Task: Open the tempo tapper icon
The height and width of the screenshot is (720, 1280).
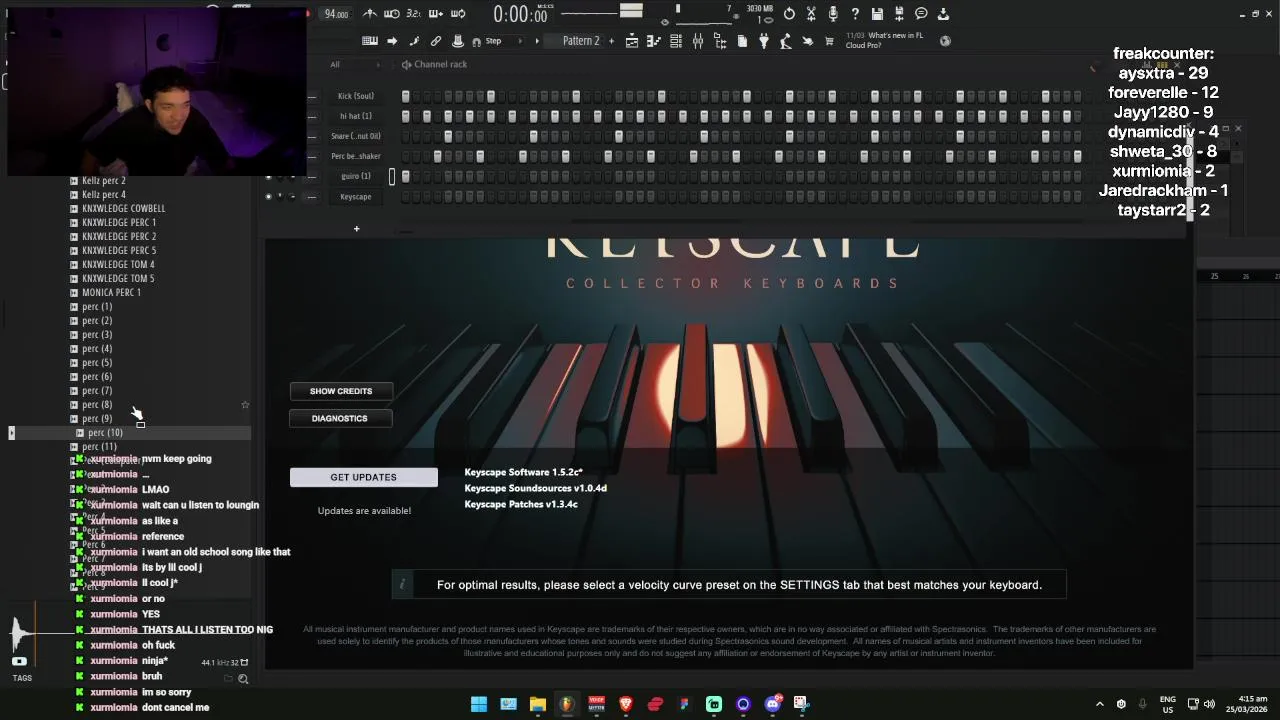Action: pyautogui.click(x=786, y=41)
